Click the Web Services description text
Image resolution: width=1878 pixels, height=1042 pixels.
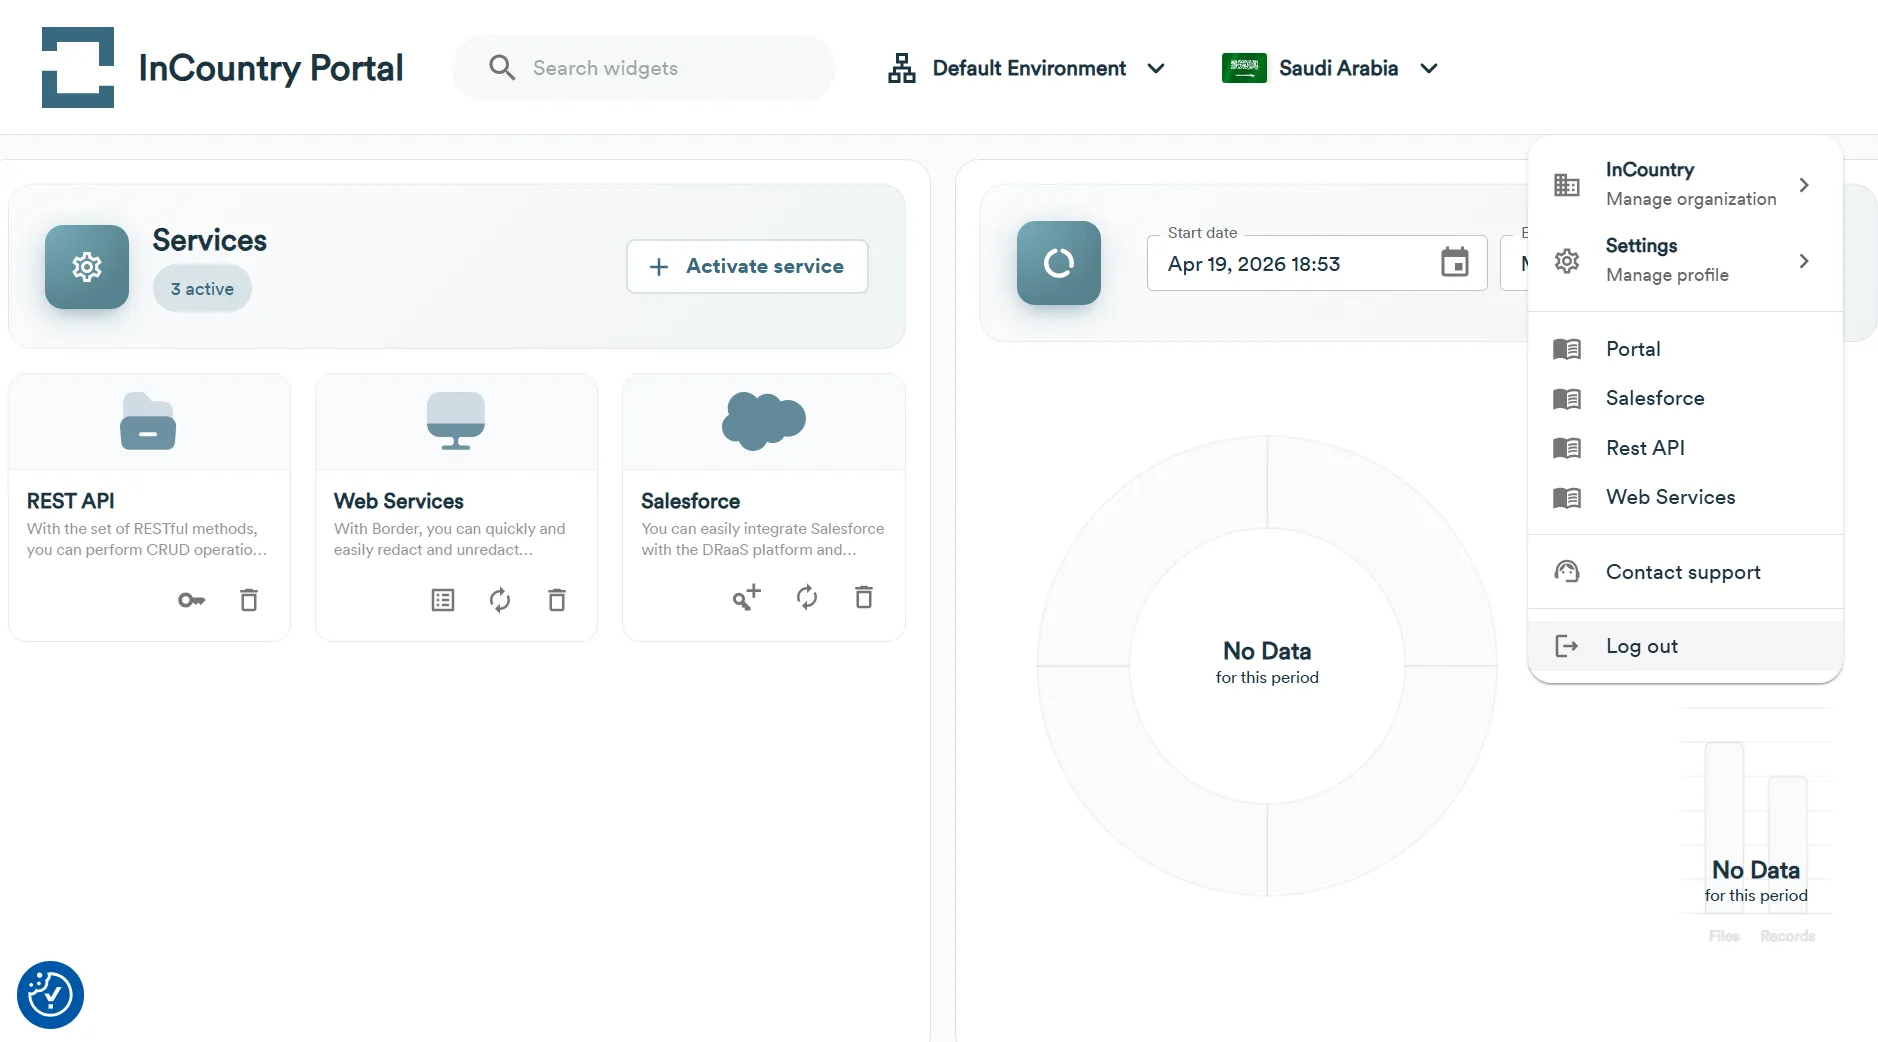coord(450,539)
